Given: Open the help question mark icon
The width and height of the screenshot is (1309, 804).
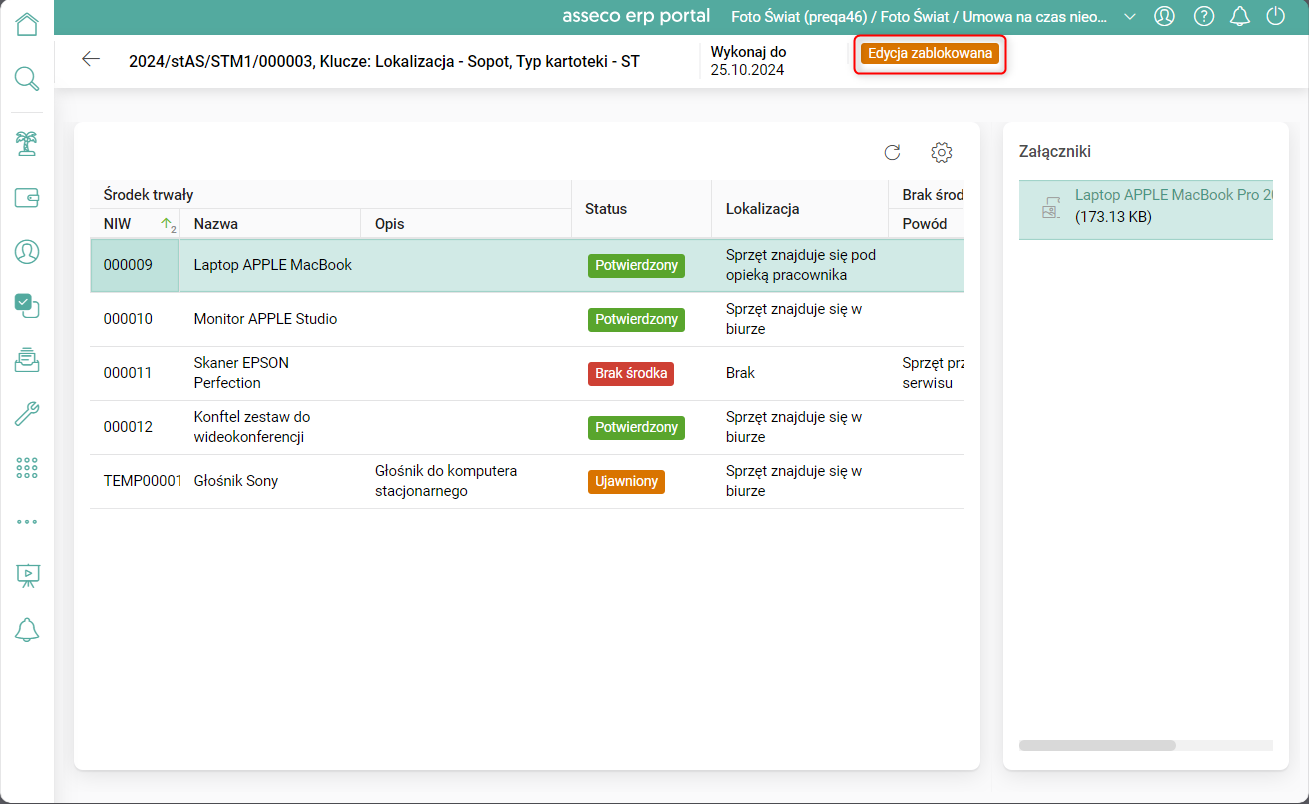Looking at the screenshot, I should [x=1204, y=16].
